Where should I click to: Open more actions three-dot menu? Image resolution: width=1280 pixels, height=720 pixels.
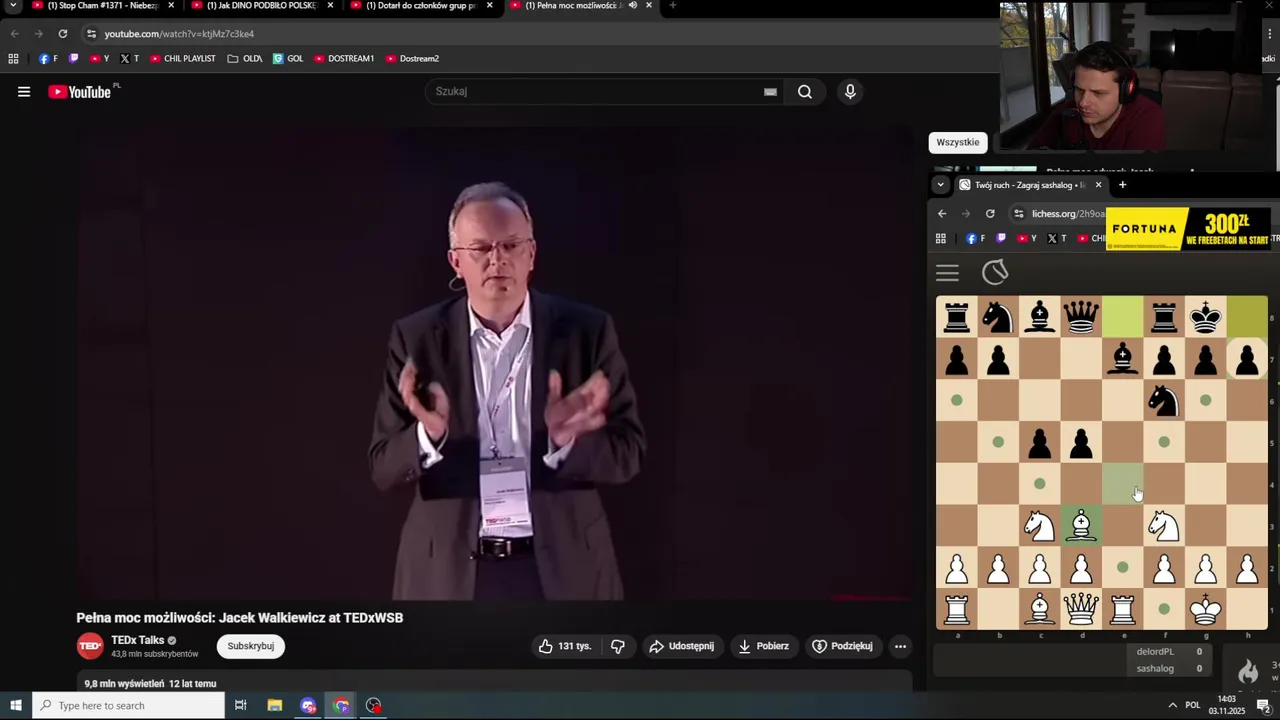900,646
